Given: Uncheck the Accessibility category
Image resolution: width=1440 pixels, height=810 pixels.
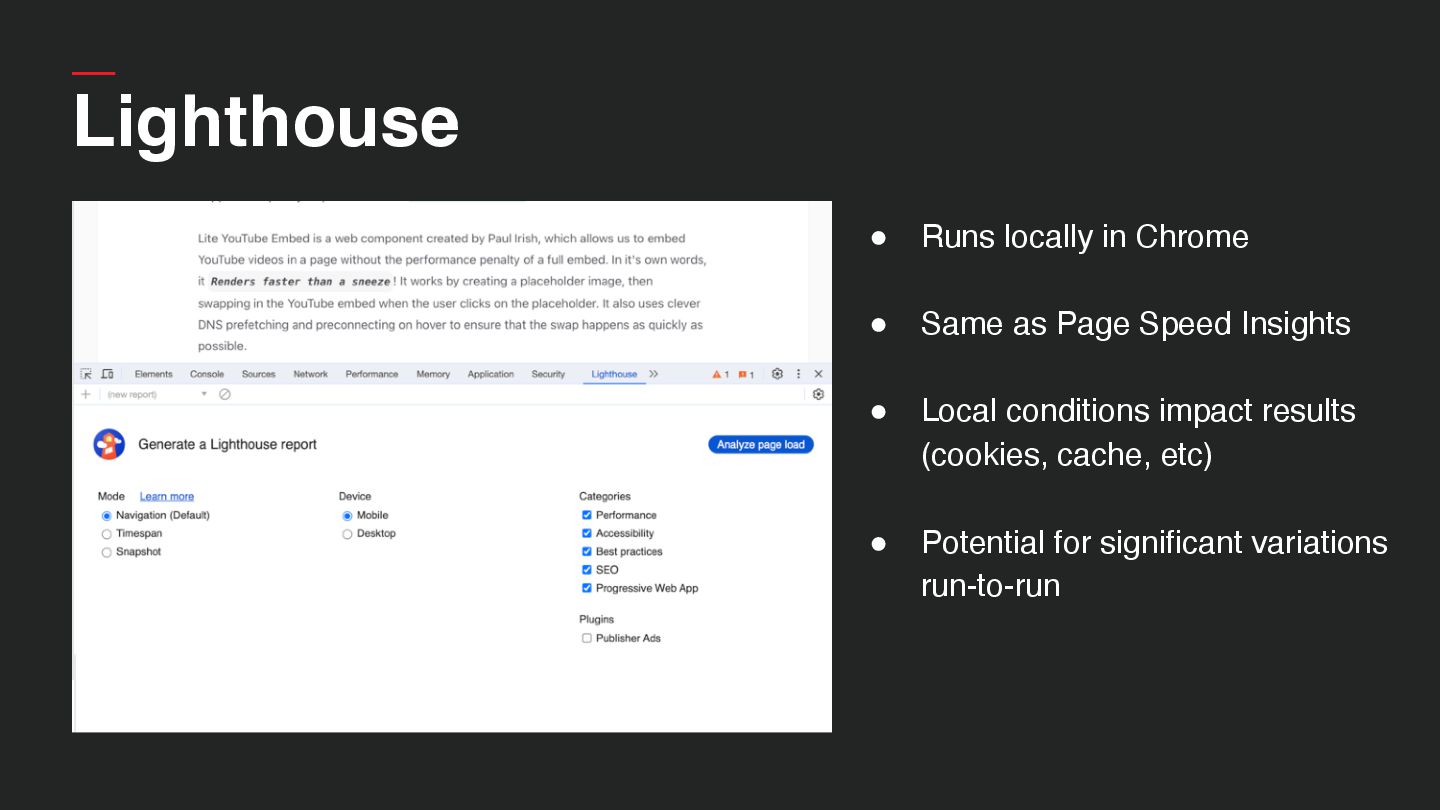Looking at the screenshot, I should pos(587,533).
